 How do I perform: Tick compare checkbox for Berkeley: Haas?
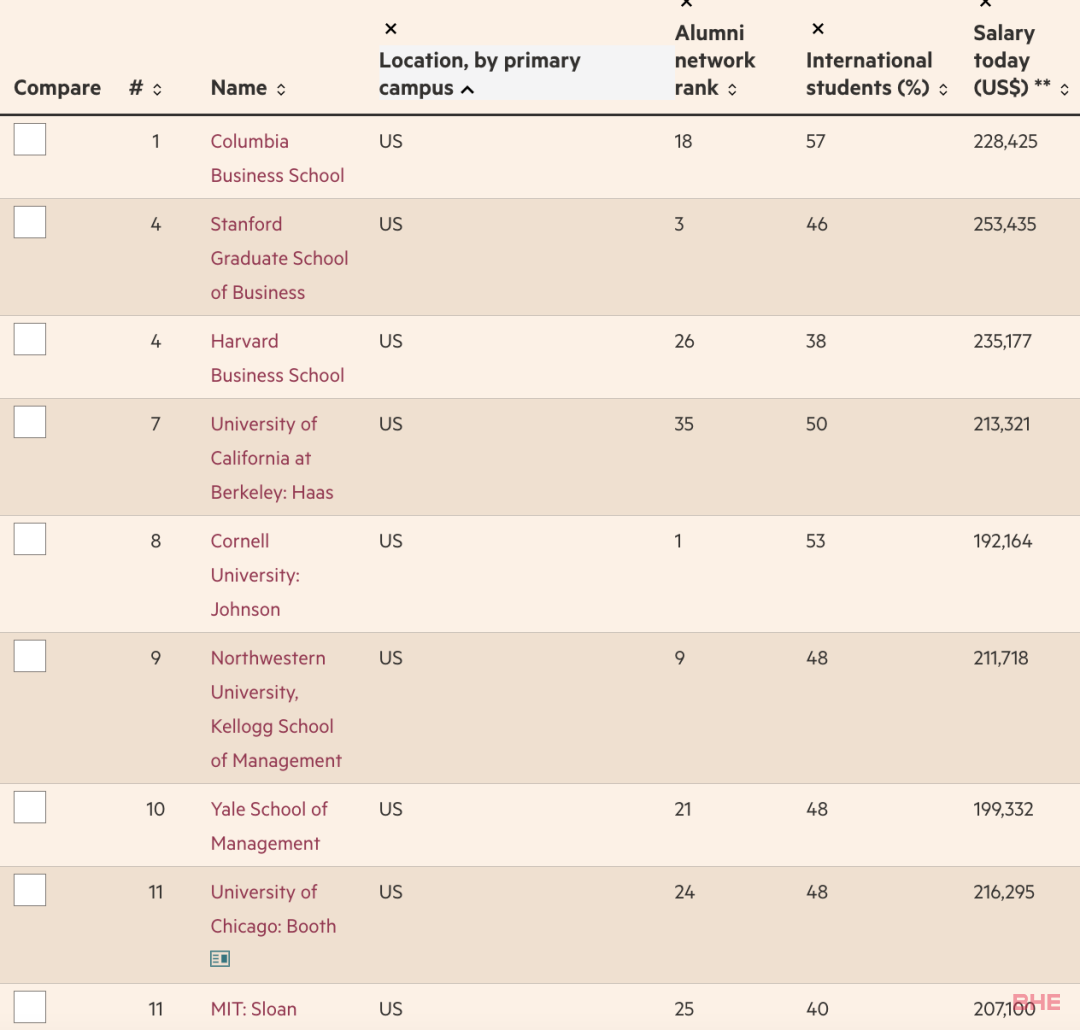coord(30,422)
